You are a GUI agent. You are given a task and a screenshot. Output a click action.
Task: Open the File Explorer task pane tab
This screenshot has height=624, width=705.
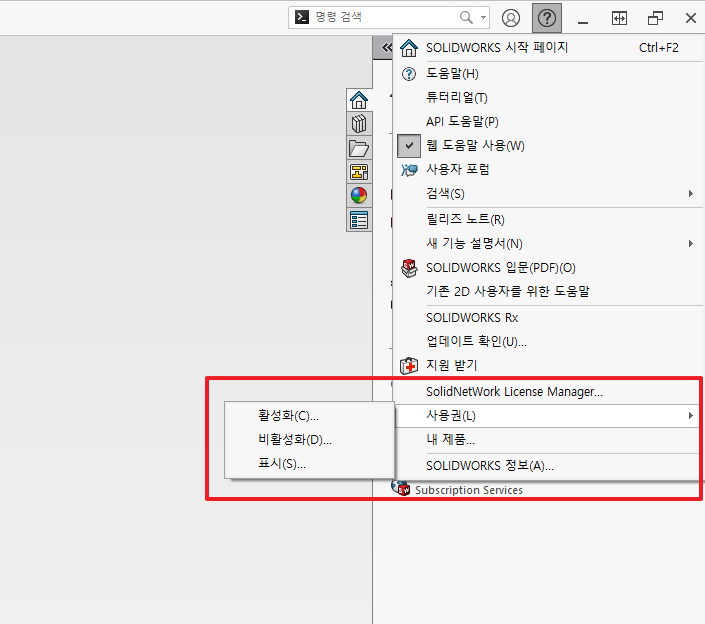(359, 148)
